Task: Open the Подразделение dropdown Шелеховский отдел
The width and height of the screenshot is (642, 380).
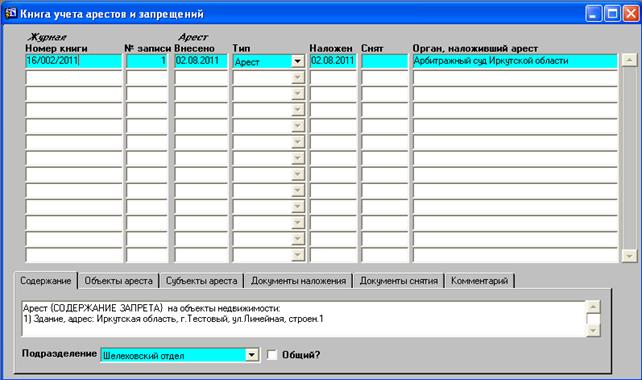Action: (x=252, y=355)
